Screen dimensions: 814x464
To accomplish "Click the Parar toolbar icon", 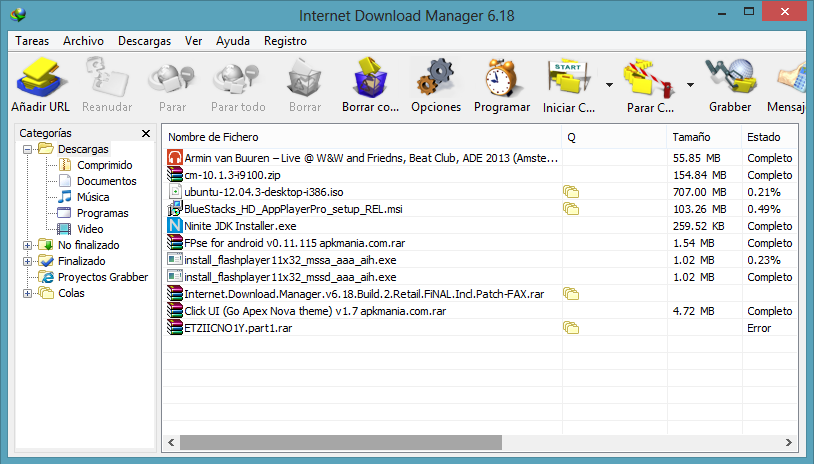I will point(171,79).
